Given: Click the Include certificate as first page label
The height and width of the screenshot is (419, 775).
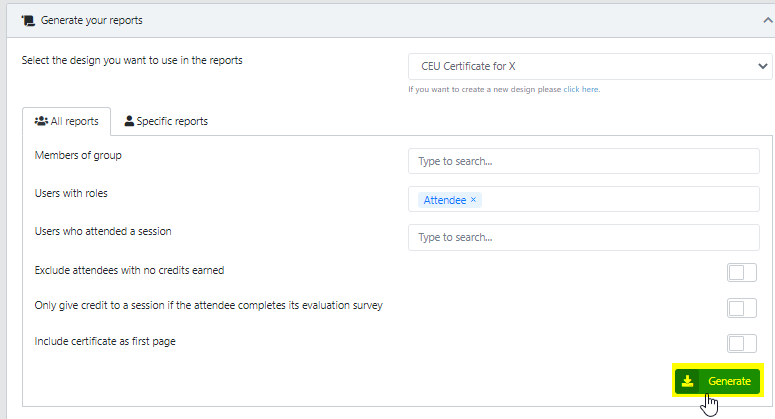Looking at the screenshot, I should click(x=105, y=342).
